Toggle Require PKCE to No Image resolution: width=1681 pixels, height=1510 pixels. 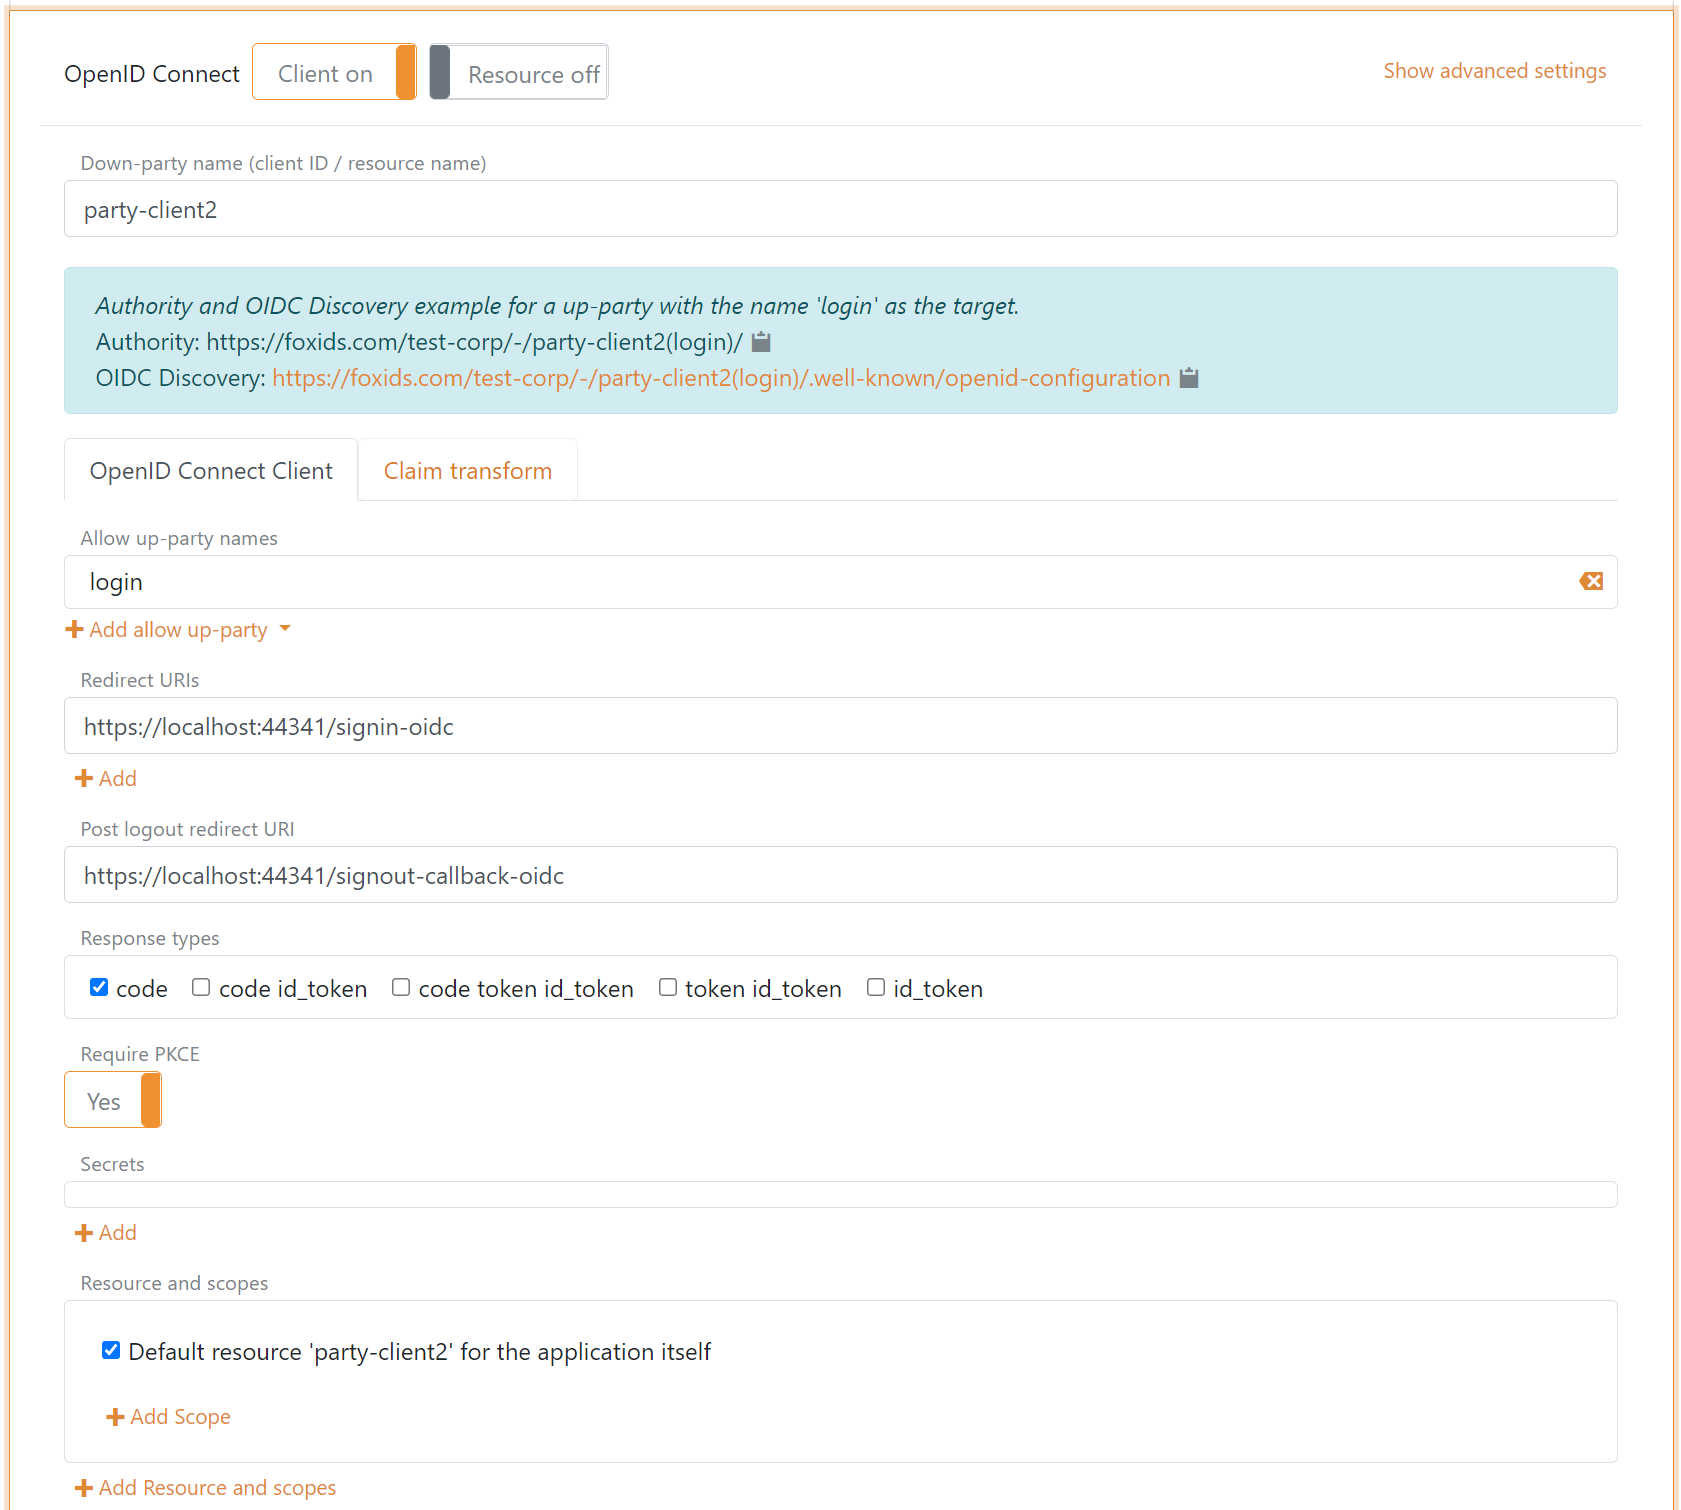(x=113, y=1100)
